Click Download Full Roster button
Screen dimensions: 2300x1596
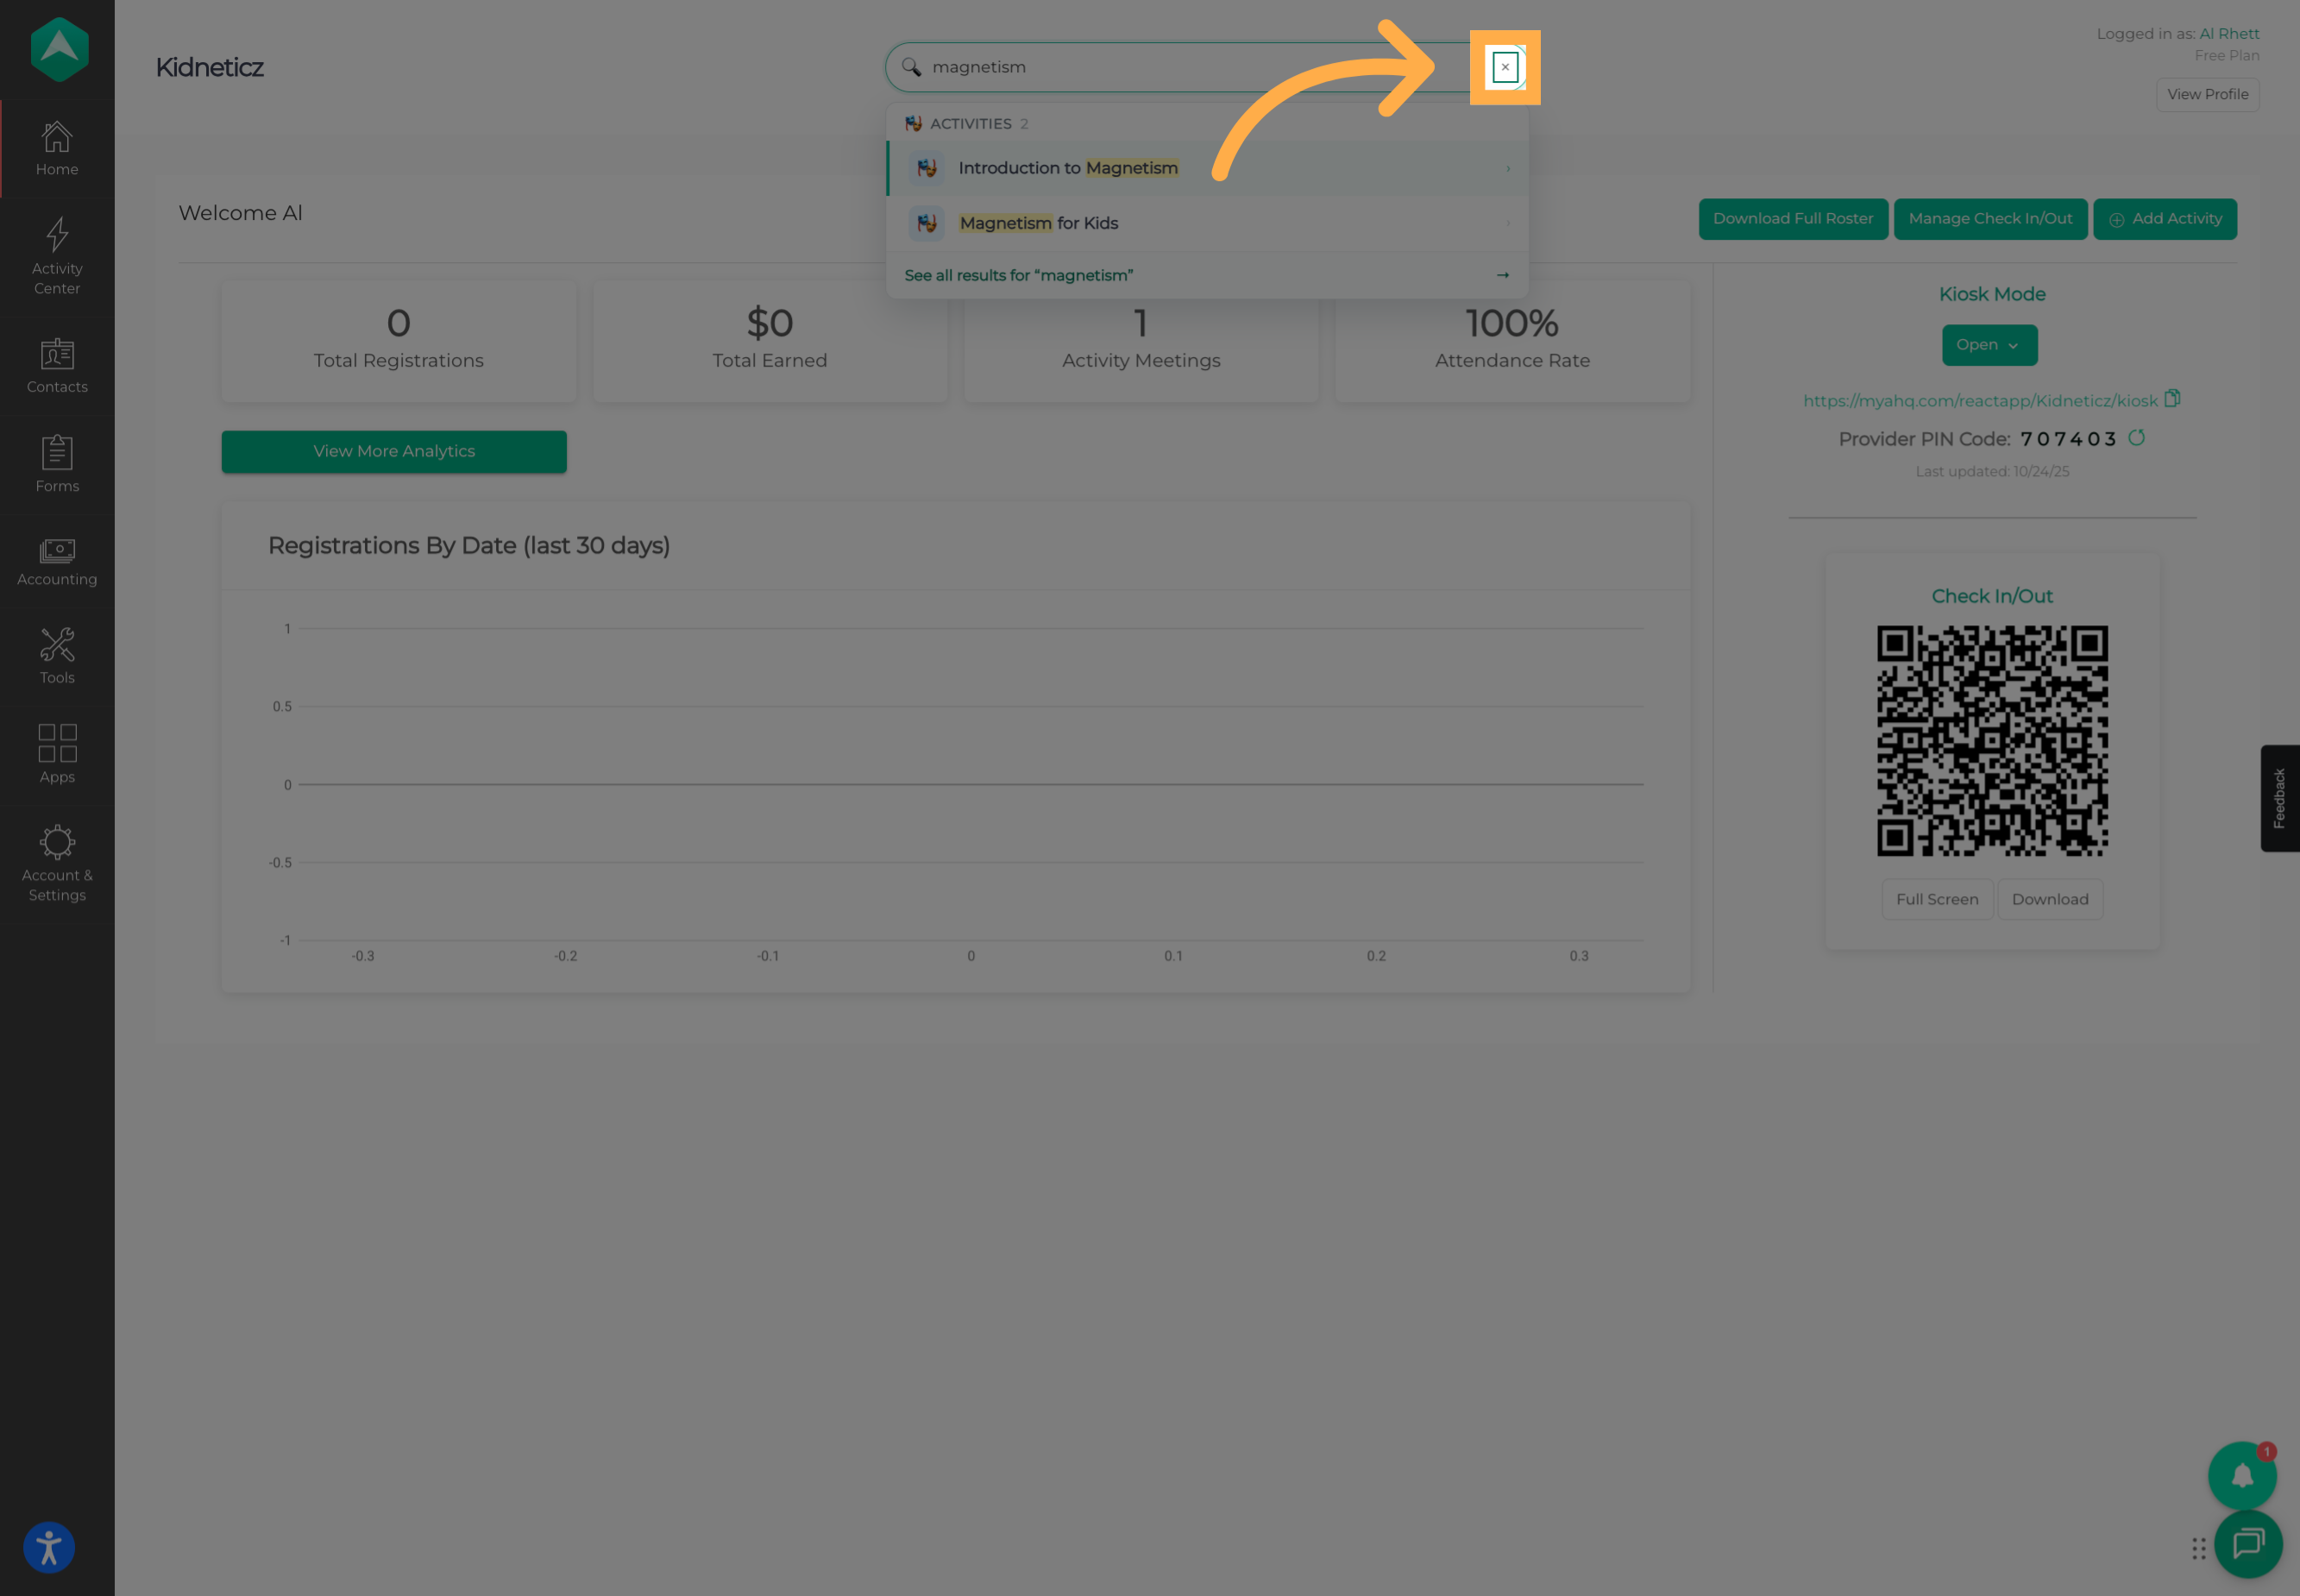[x=1792, y=219]
